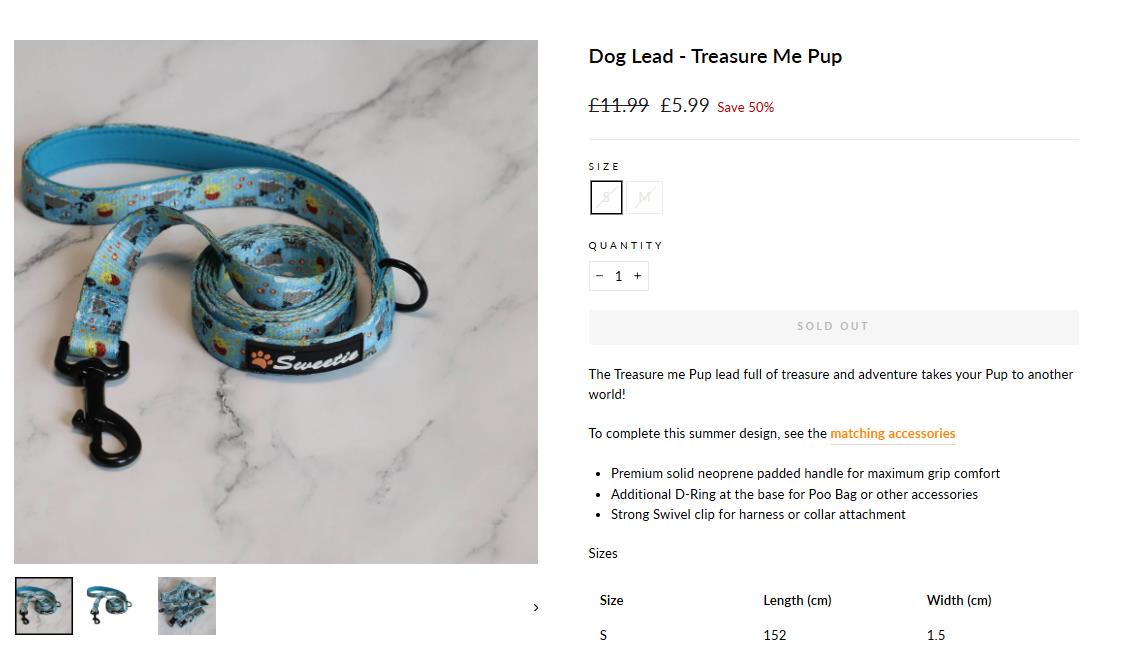Click the Width (cm) column header
This screenshot has height=648, width=1140.
pos(959,600)
